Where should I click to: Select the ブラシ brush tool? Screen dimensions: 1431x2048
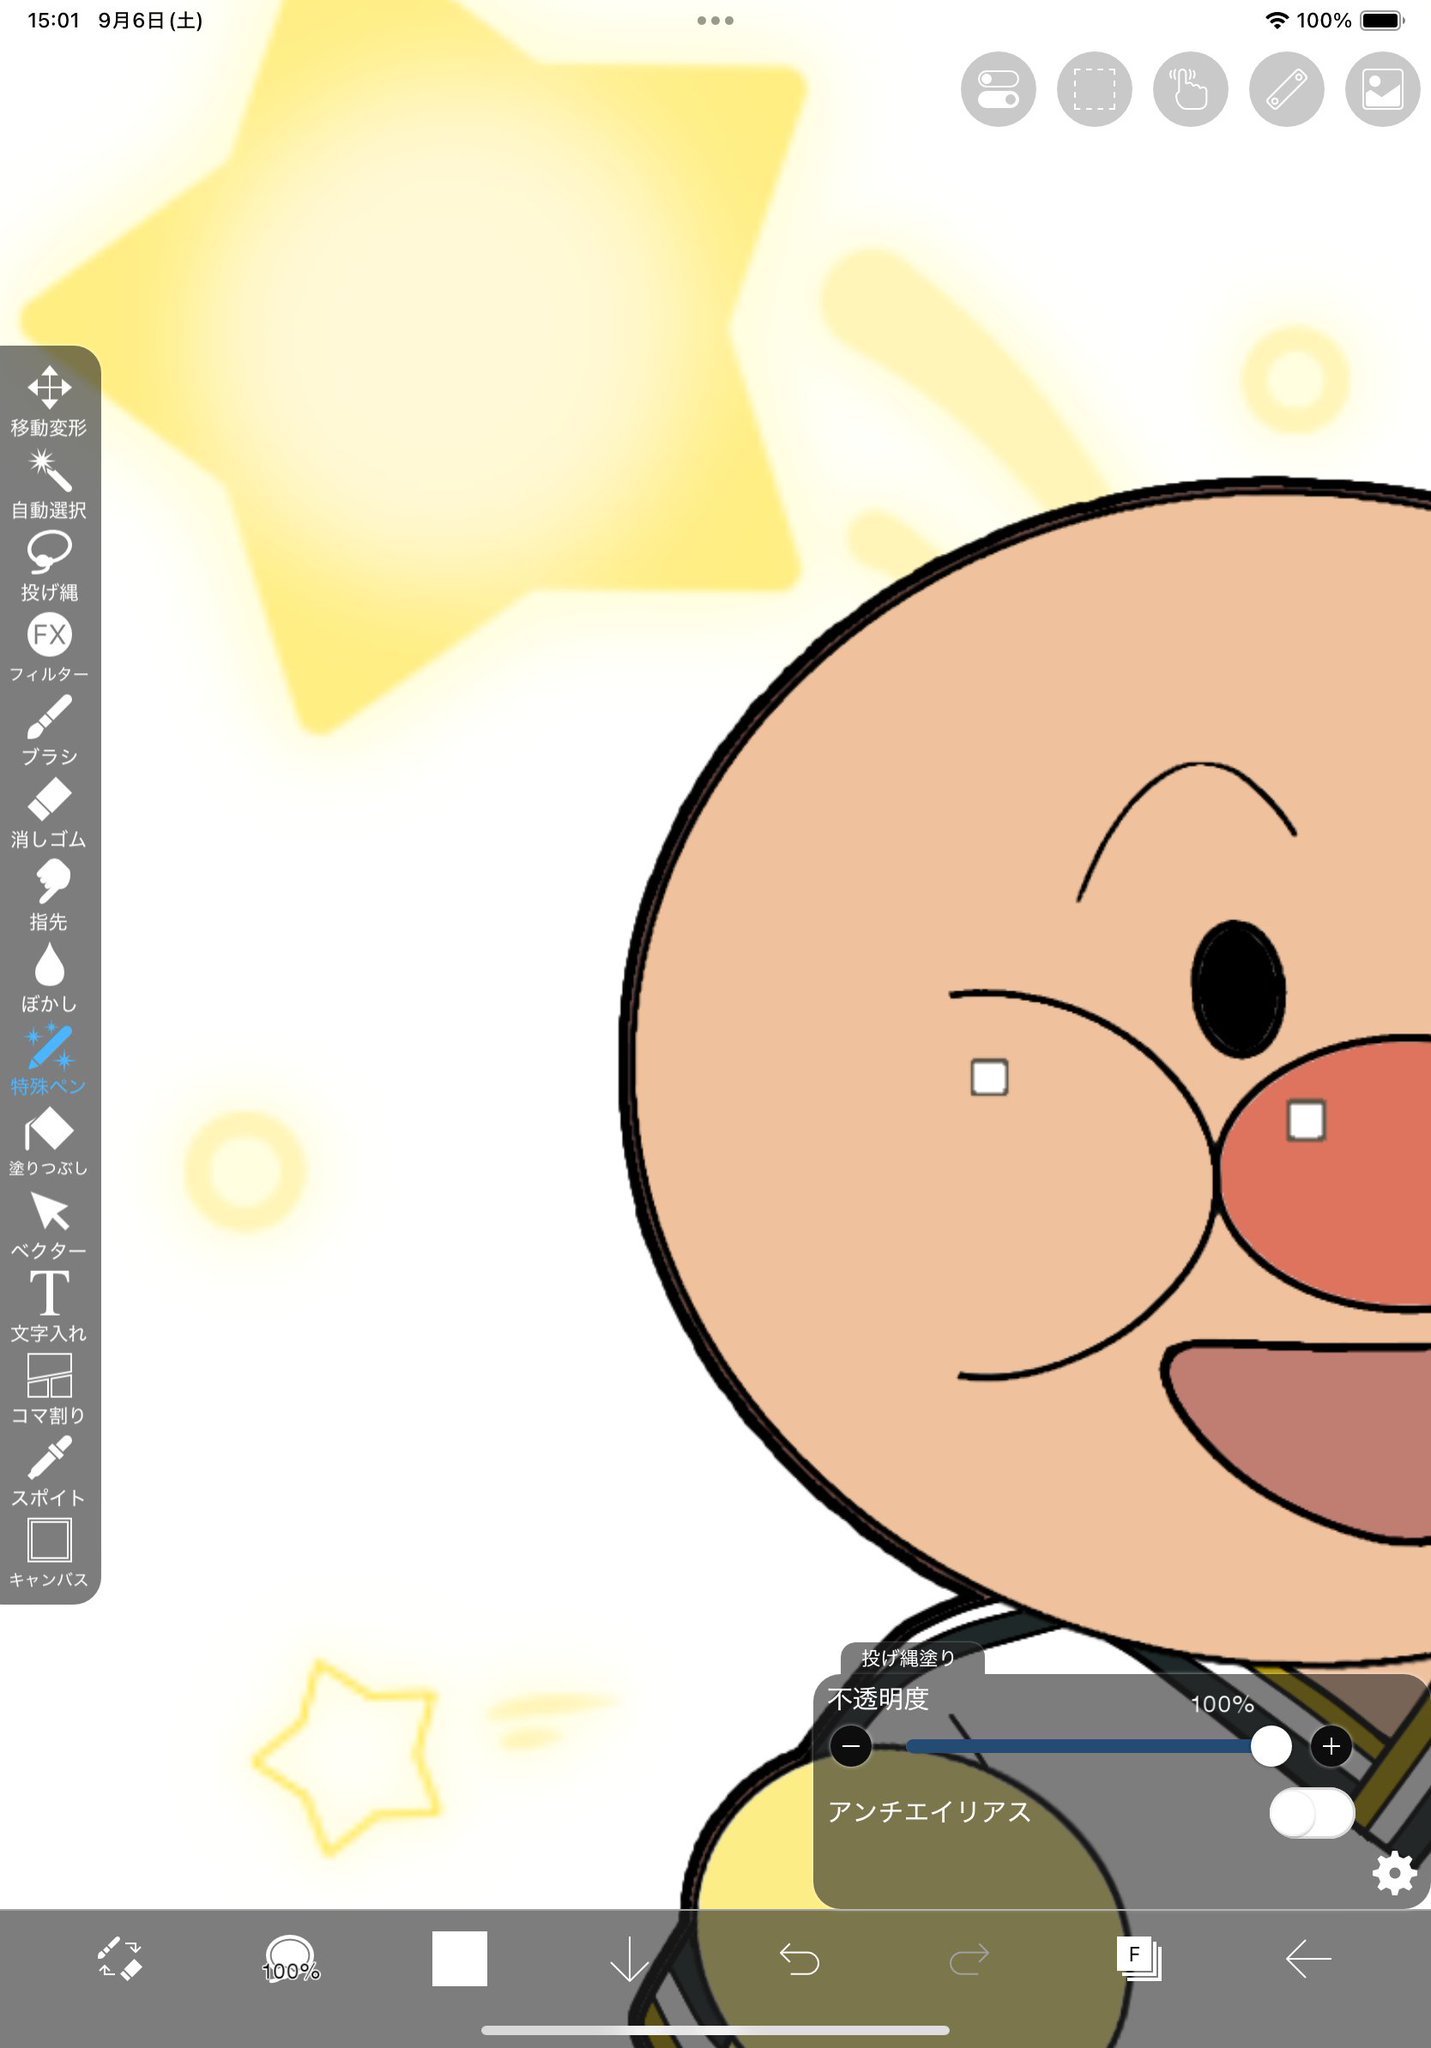click(x=49, y=731)
